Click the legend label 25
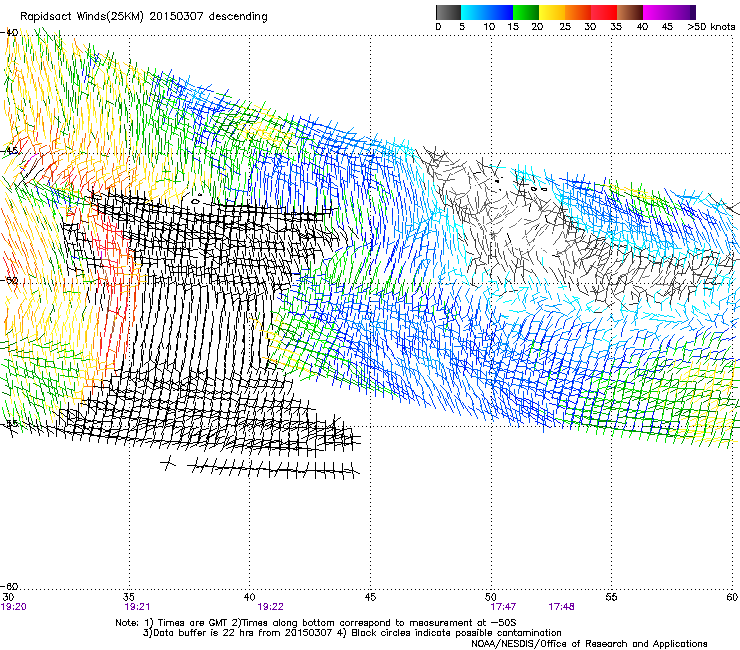740x650 pixels. 565,27
